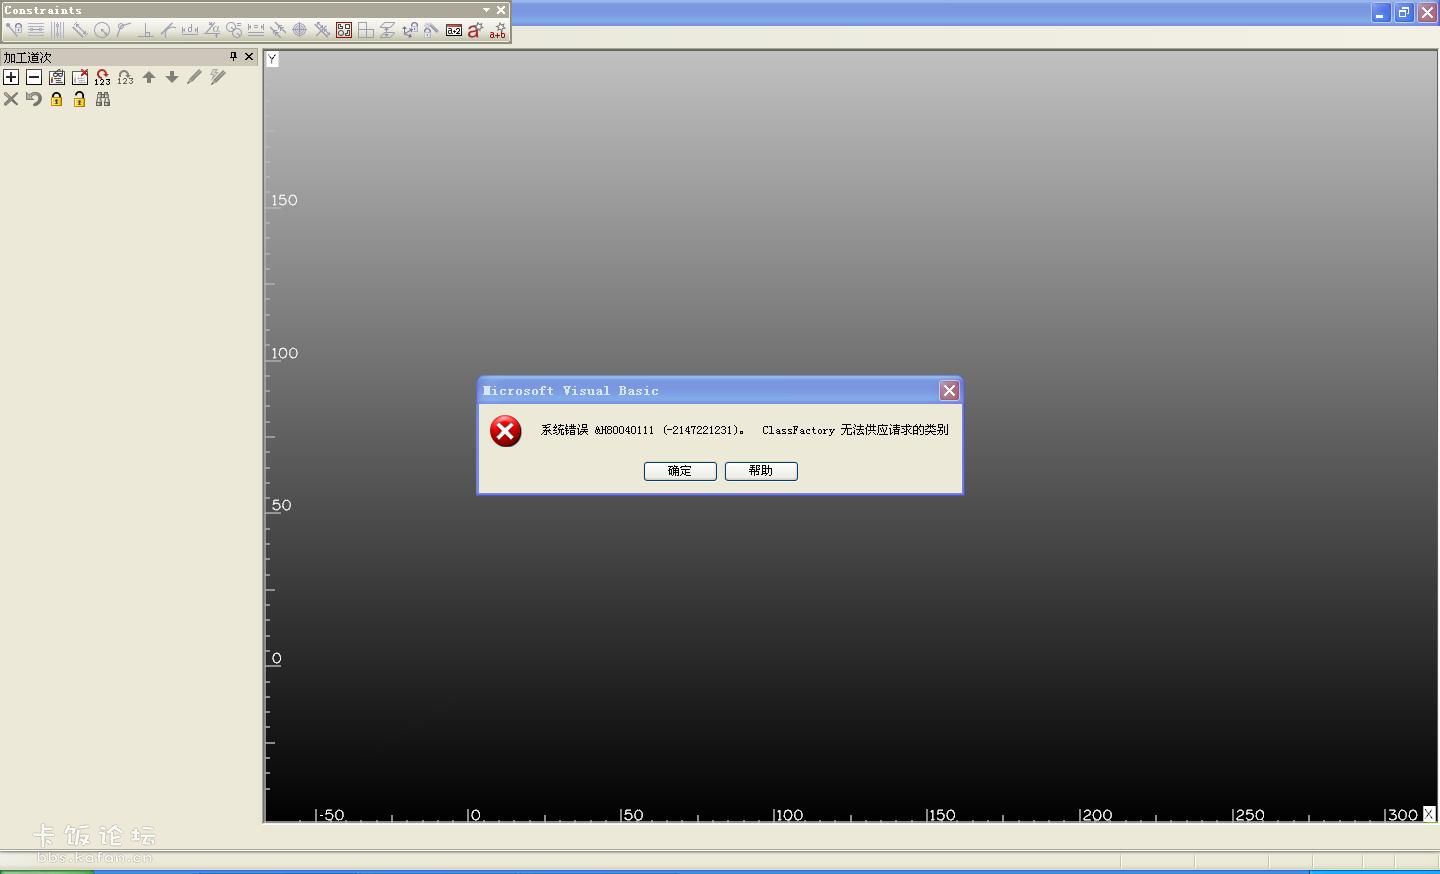Select the fix point lock constraint icon
The width and height of the screenshot is (1440, 874).
(x=13, y=30)
